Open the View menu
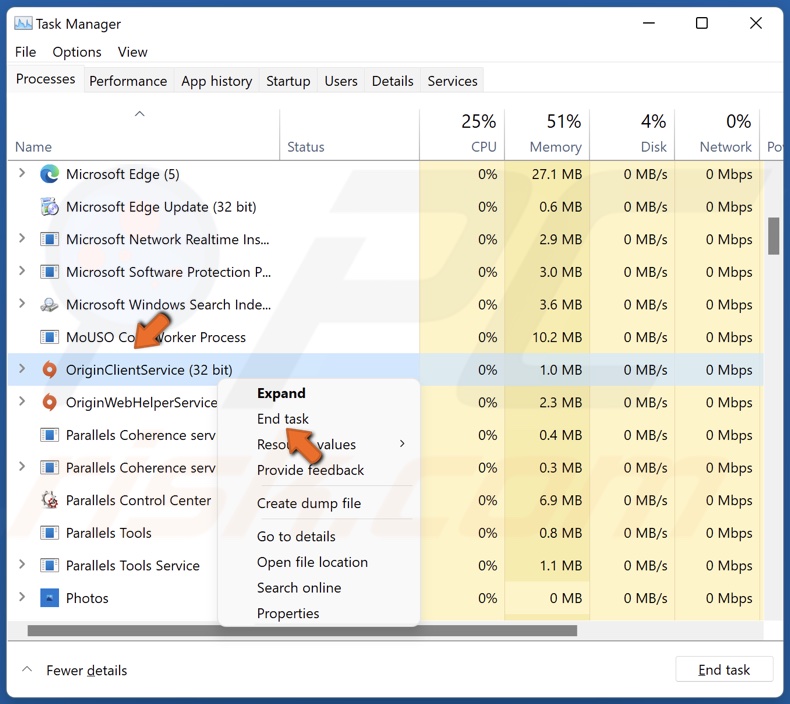This screenshot has width=790, height=704. tap(133, 52)
